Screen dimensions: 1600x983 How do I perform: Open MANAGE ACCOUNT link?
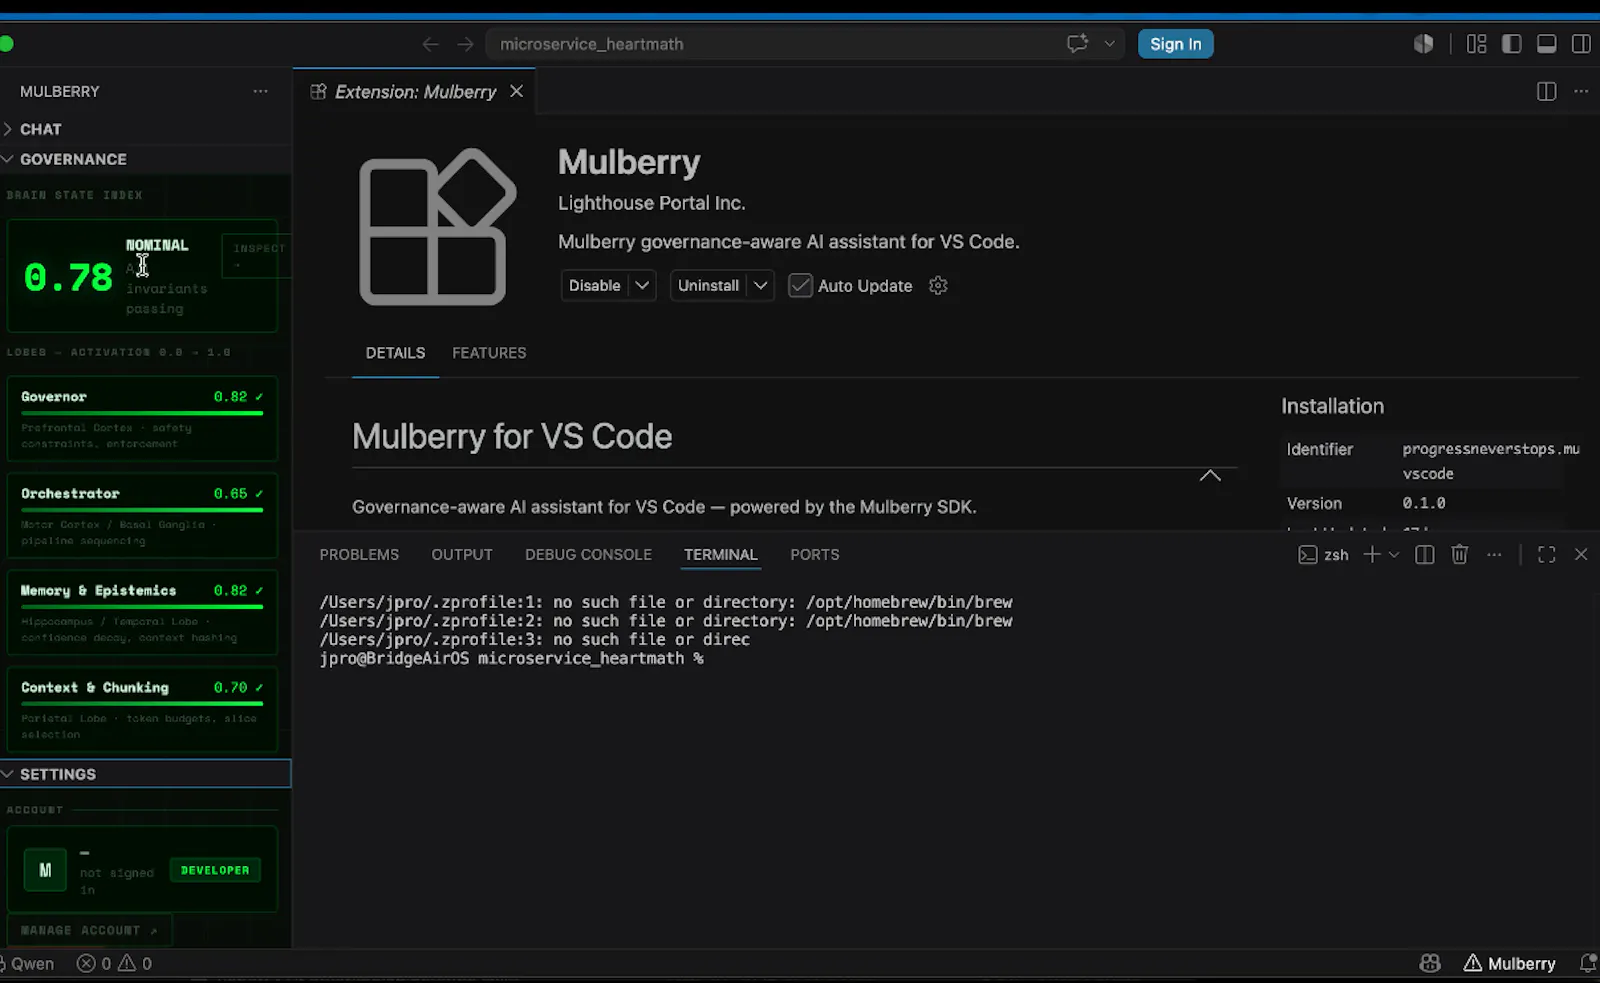point(89,930)
